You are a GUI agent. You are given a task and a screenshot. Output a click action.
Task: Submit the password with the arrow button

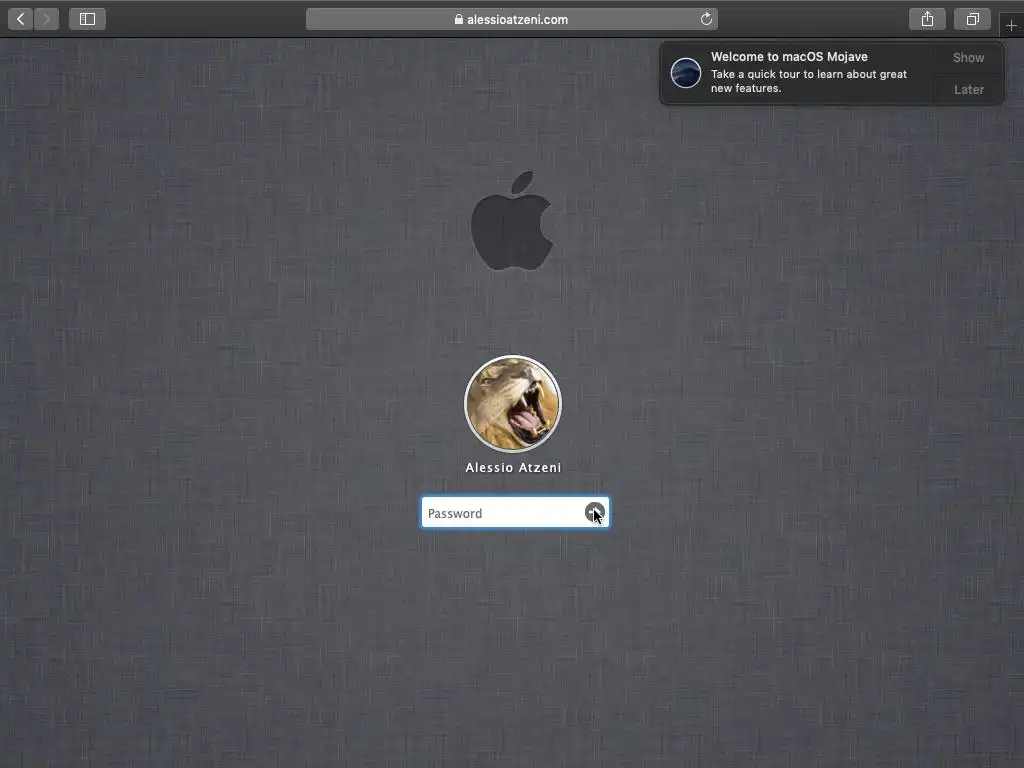[594, 513]
